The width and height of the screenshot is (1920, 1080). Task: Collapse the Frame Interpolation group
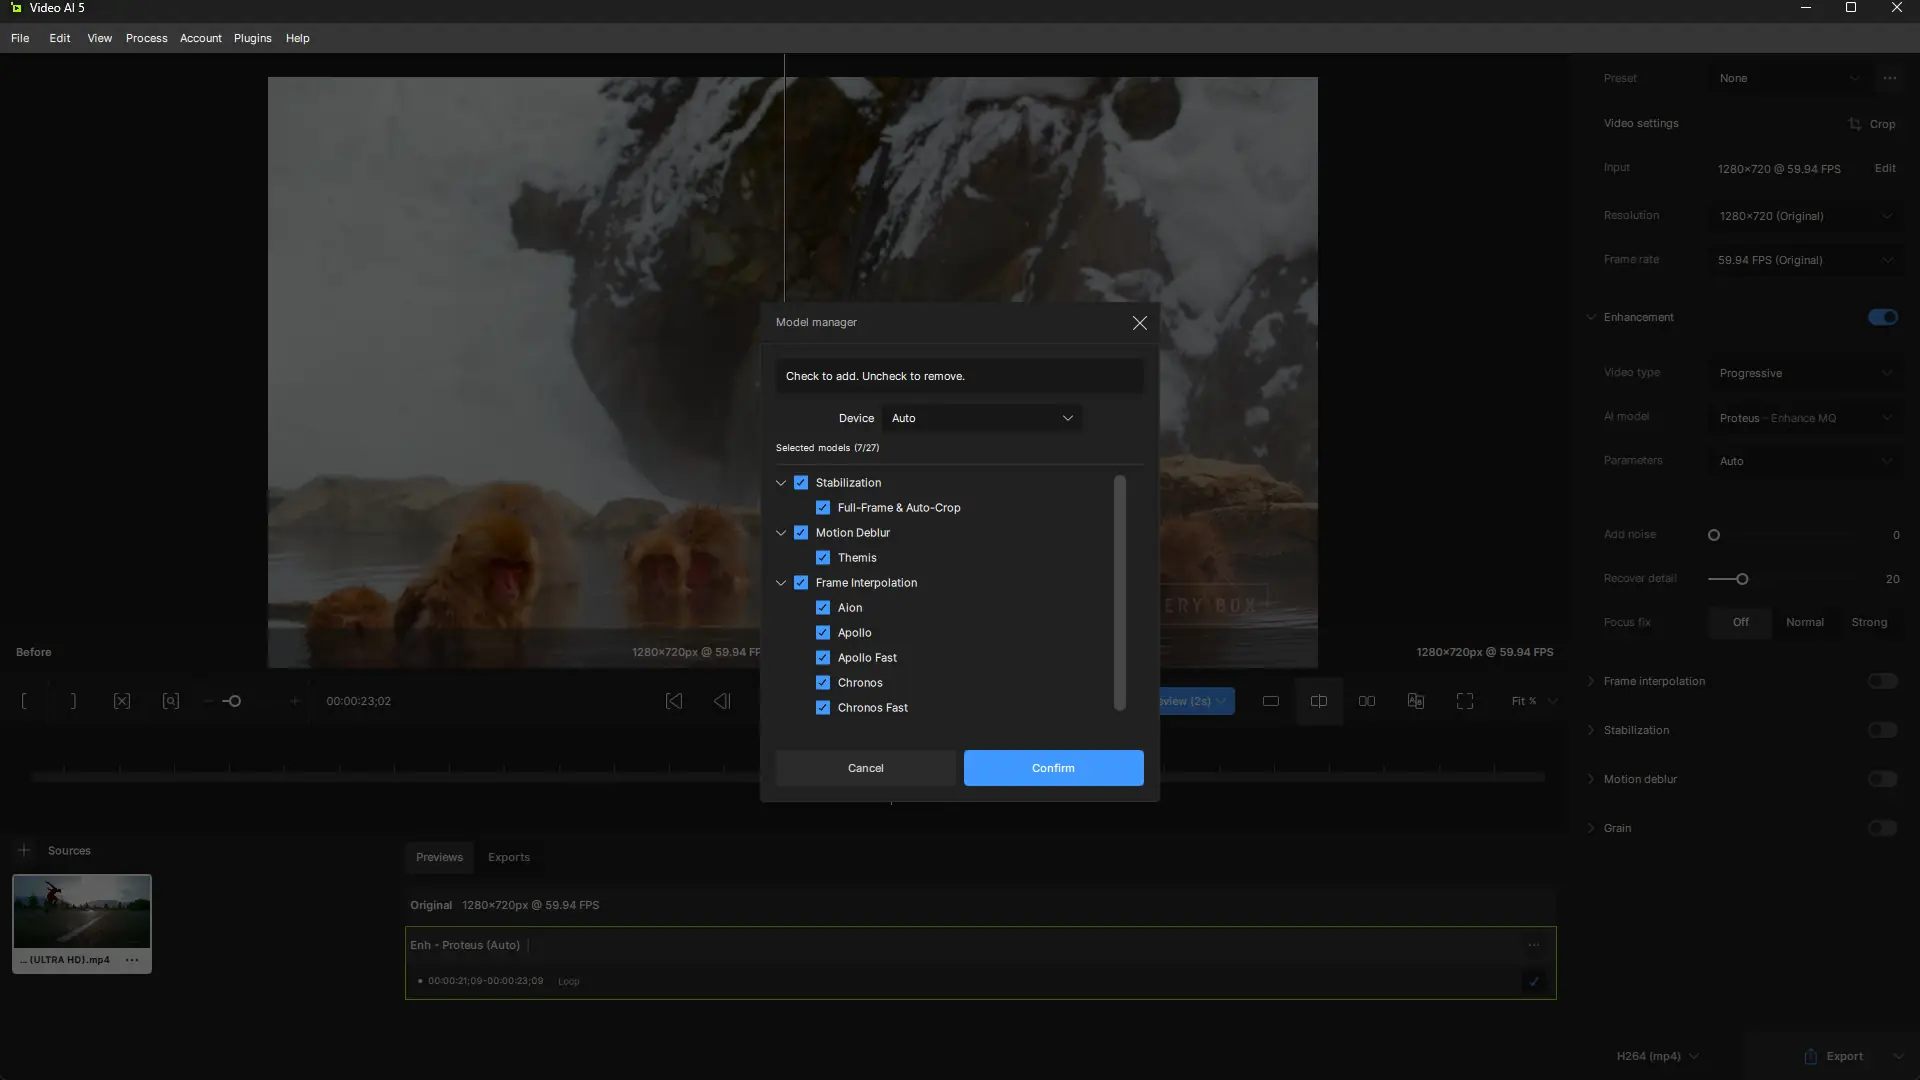coord(781,583)
